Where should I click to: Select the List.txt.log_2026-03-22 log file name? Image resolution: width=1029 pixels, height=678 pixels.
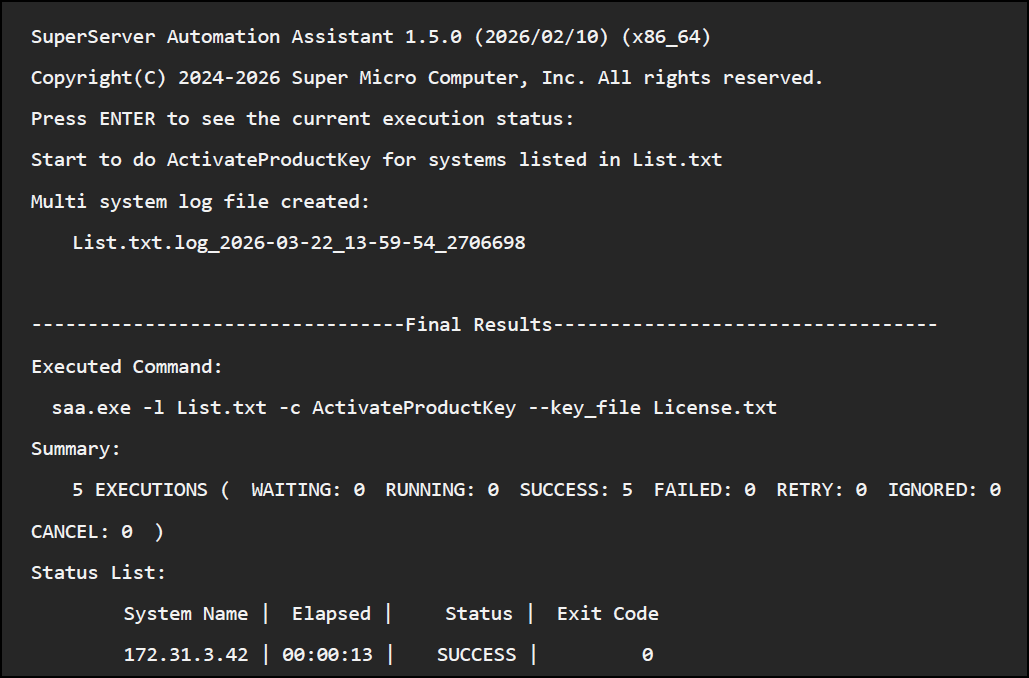pyautogui.click(x=299, y=243)
